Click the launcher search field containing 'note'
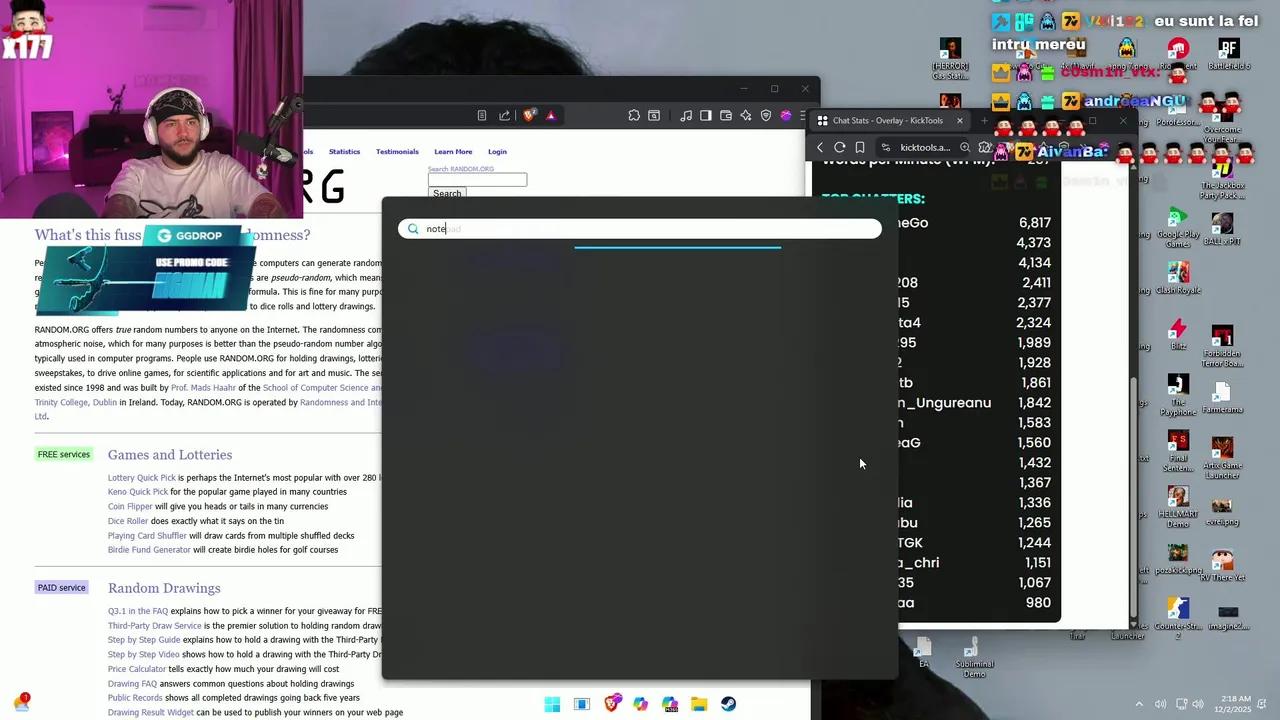 (x=640, y=229)
